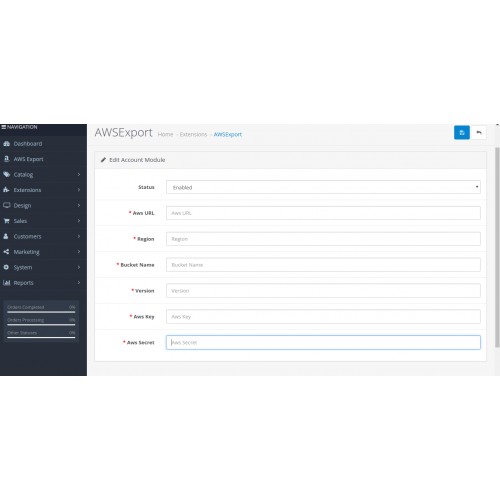500x500 pixels.
Task: Click the Bucket Name field label
Action: [x=137, y=265]
